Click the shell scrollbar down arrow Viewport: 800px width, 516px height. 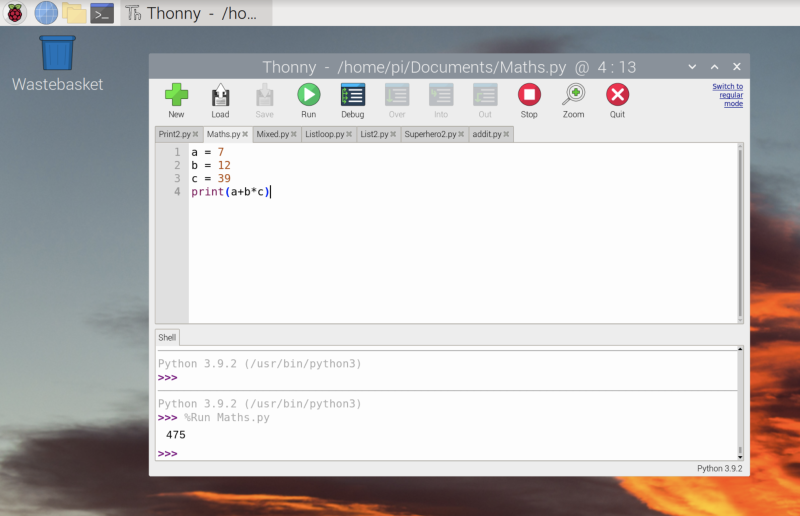pos(740,457)
